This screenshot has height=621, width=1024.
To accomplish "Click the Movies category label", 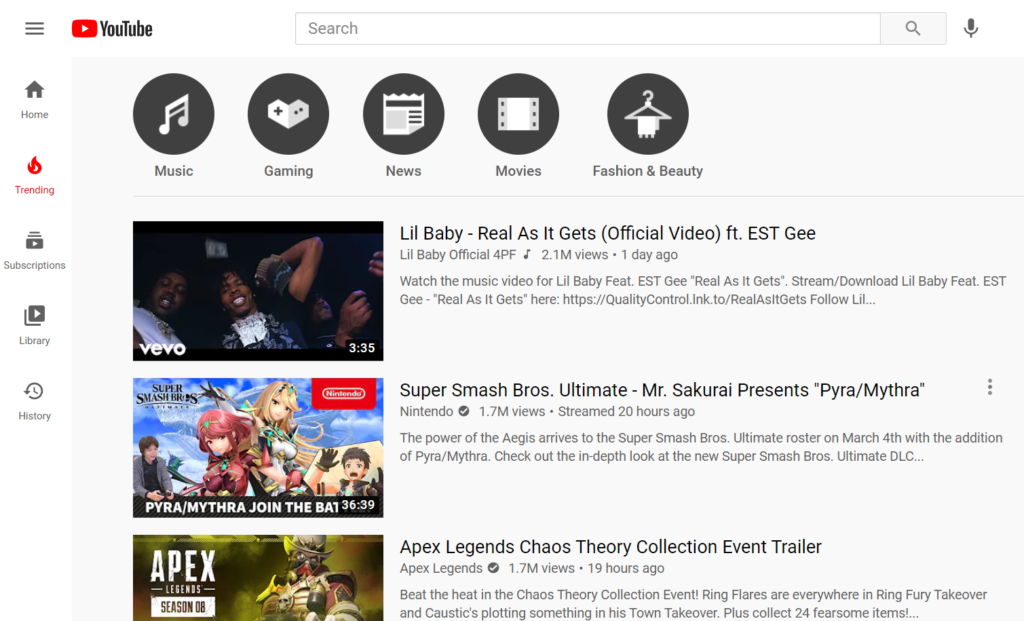I will (x=519, y=171).
